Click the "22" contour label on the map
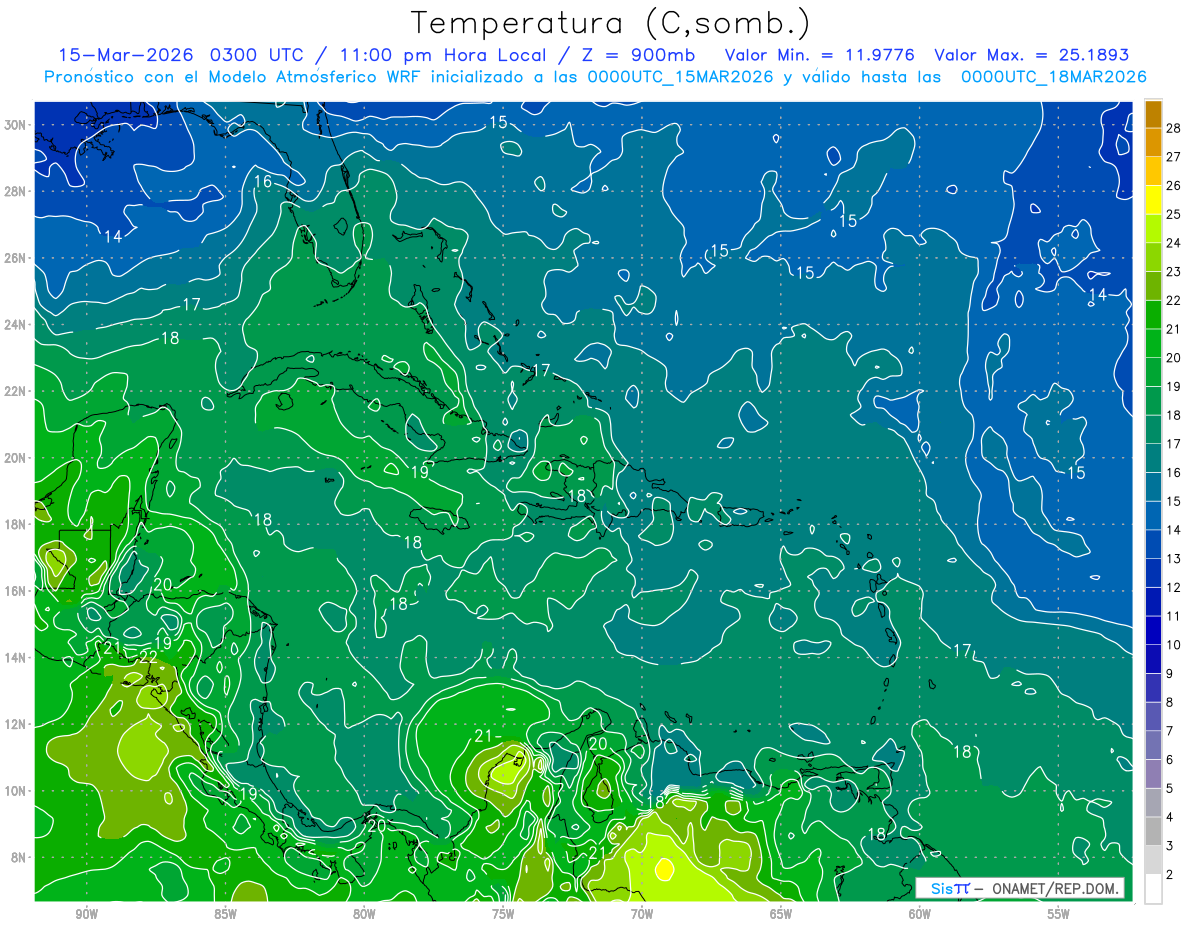This screenshot has width=1200, height=927. point(148,656)
